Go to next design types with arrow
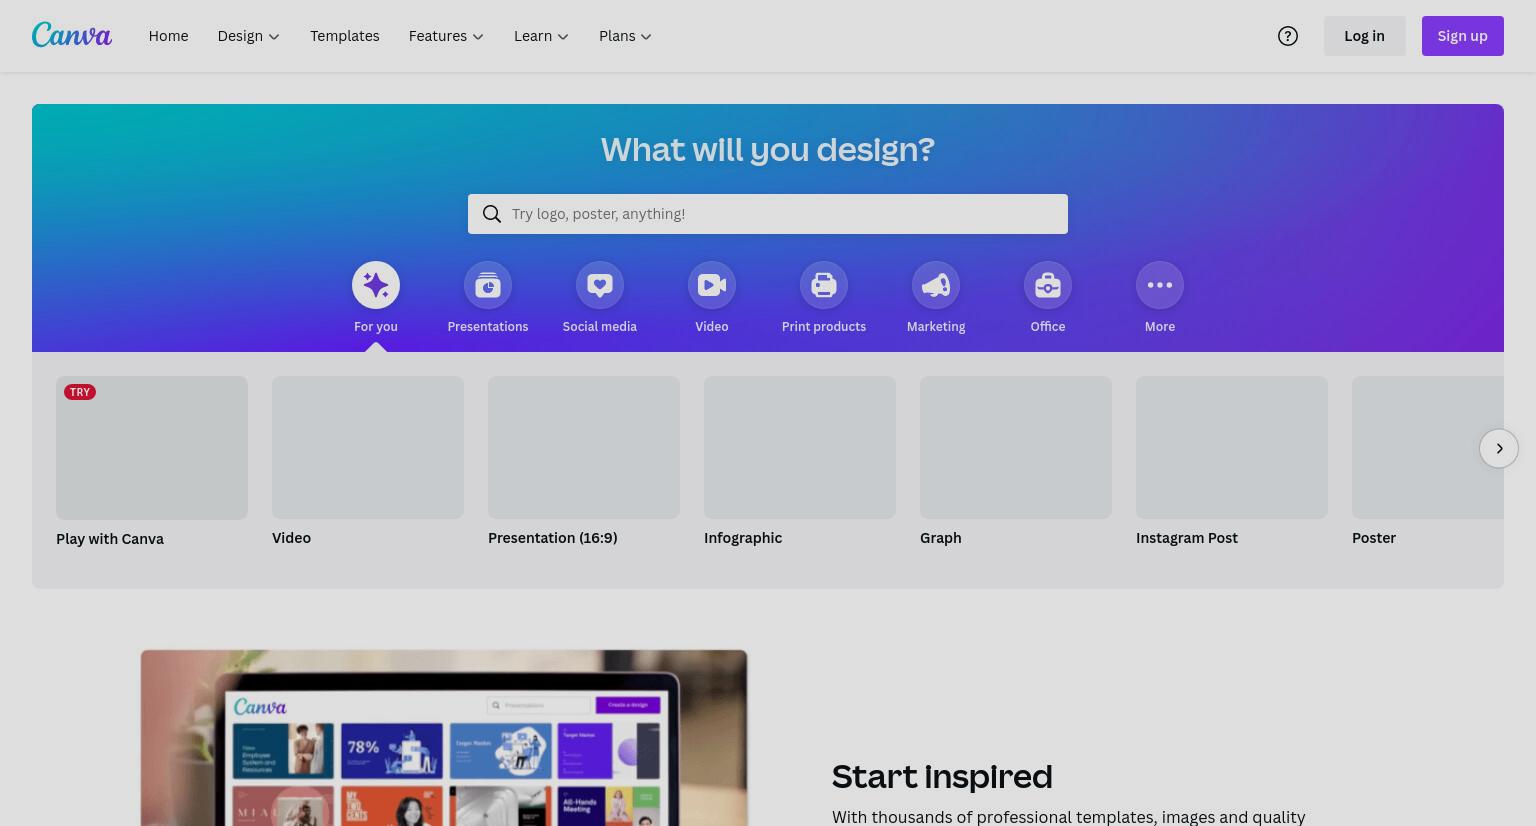 pos(1499,448)
